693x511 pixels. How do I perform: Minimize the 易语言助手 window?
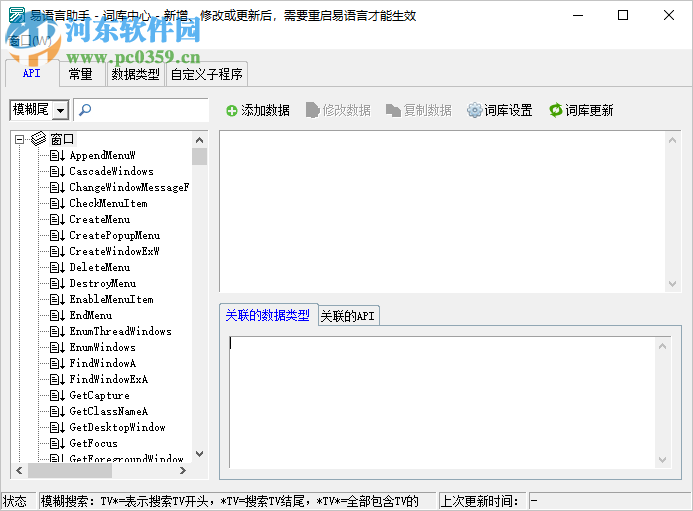(578, 15)
